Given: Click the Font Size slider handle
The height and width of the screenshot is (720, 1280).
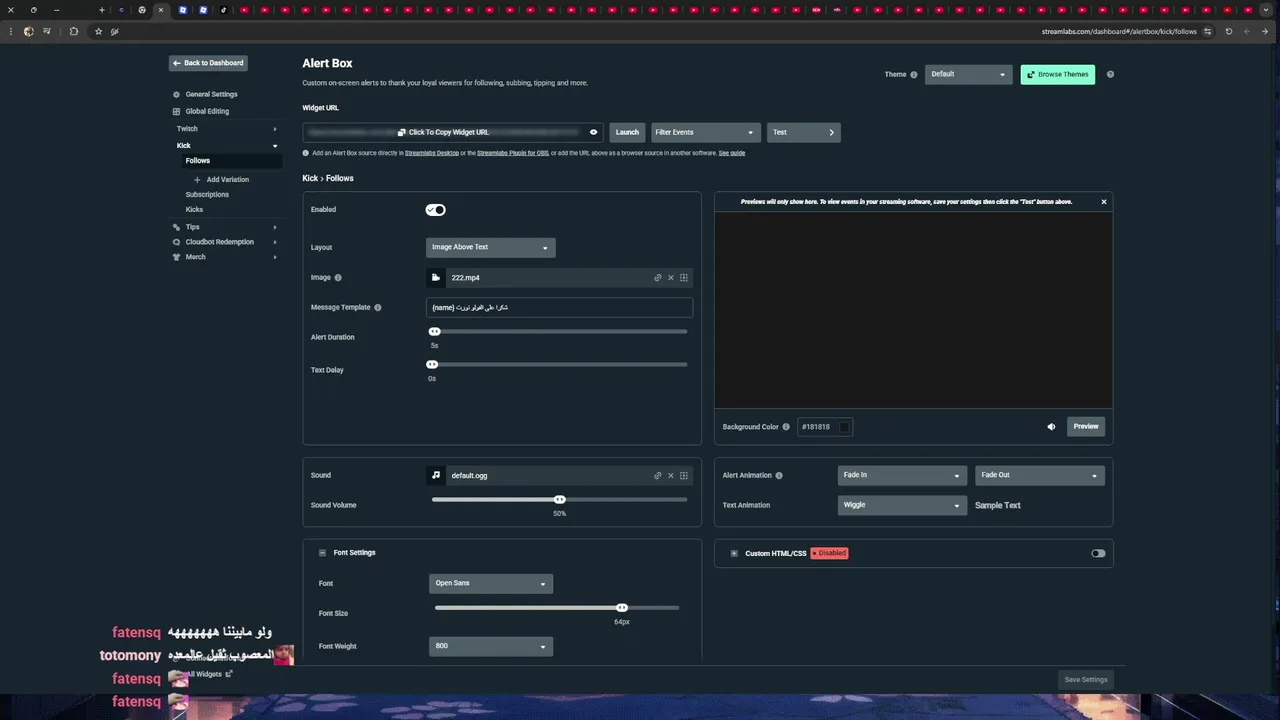Looking at the screenshot, I should click(622, 608).
